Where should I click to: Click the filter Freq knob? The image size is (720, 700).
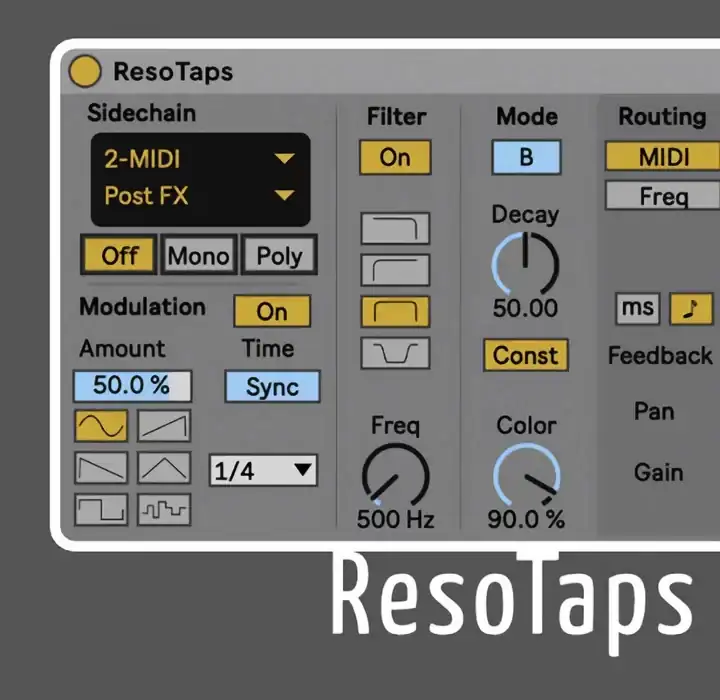click(x=395, y=476)
